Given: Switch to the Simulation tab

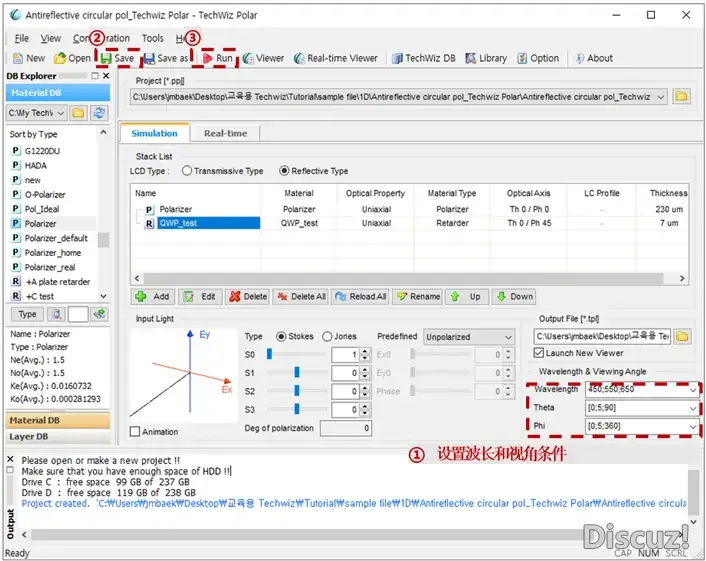Looking at the screenshot, I should [x=154, y=133].
